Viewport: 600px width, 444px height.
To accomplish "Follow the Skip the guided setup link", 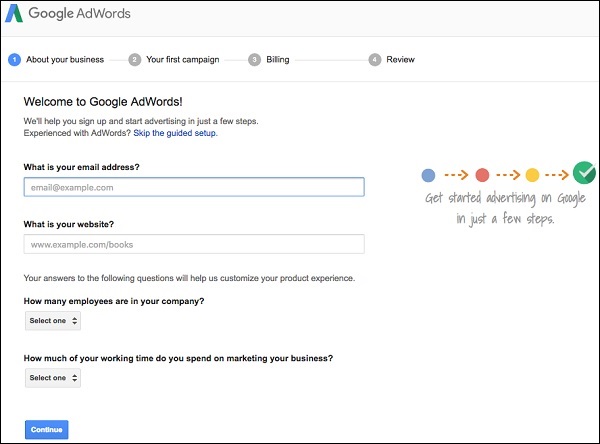I will pyautogui.click(x=175, y=133).
